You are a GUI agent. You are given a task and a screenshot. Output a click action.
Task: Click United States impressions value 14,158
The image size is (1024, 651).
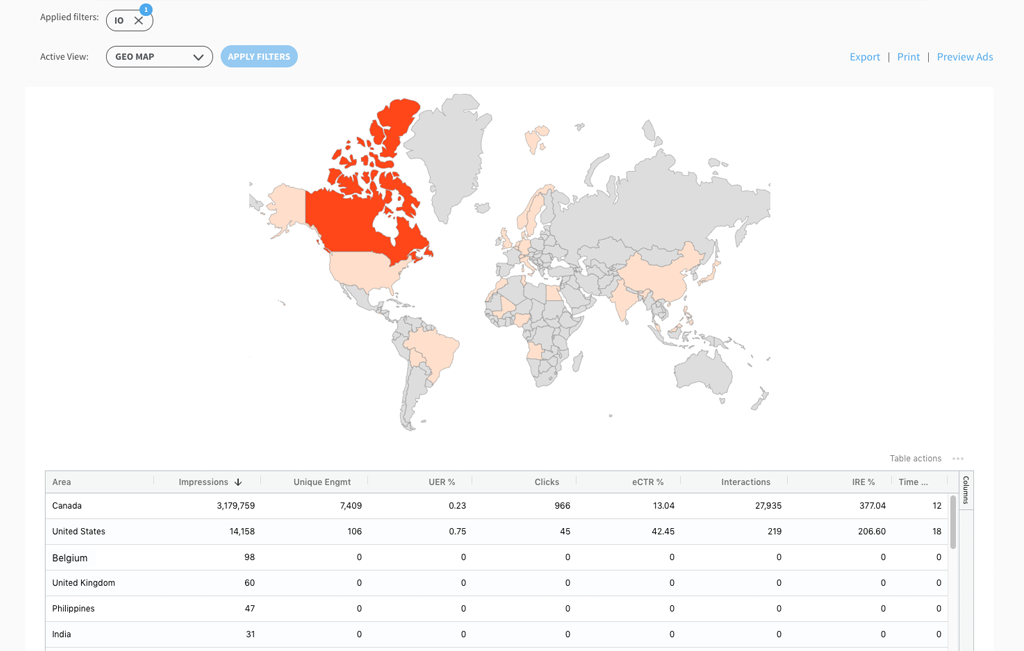tap(242, 532)
